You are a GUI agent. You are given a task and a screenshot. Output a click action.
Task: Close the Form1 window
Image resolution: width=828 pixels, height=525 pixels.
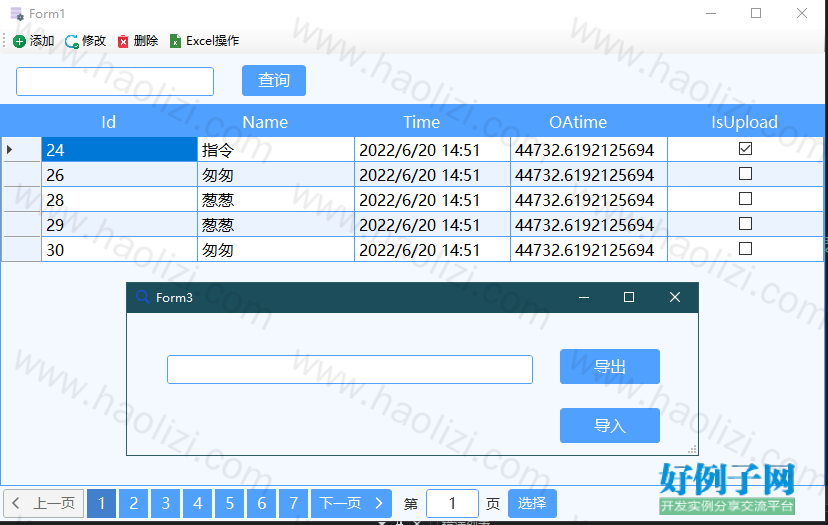tap(802, 13)
